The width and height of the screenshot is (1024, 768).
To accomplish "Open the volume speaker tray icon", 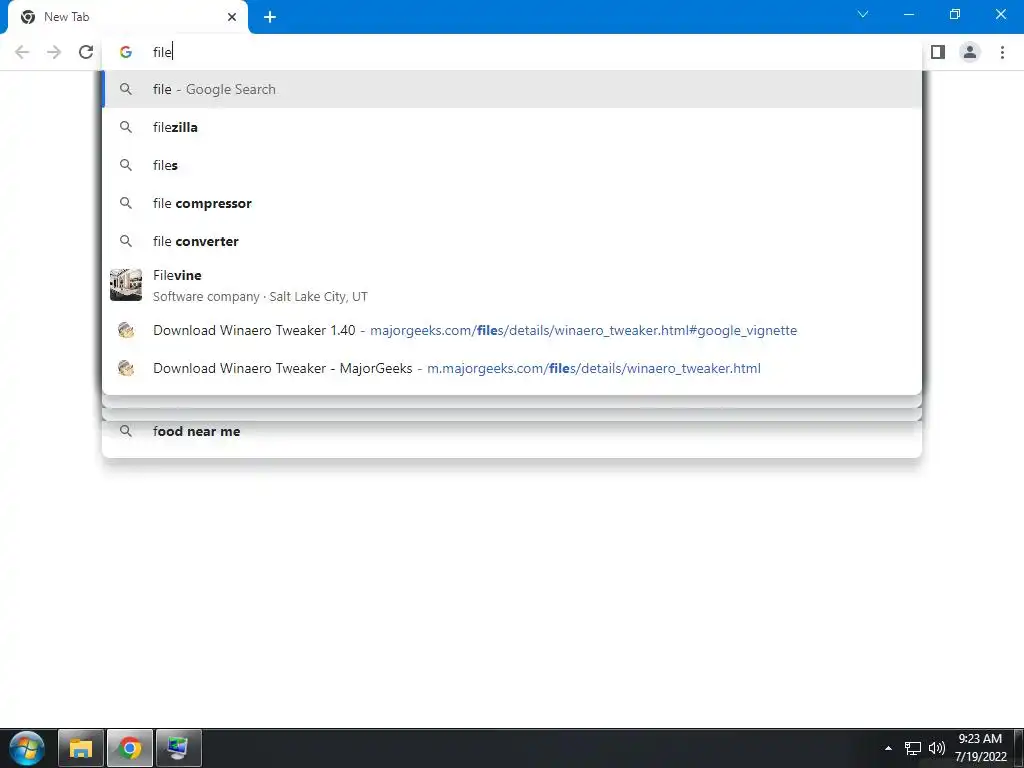I will [x=936, y=748].
